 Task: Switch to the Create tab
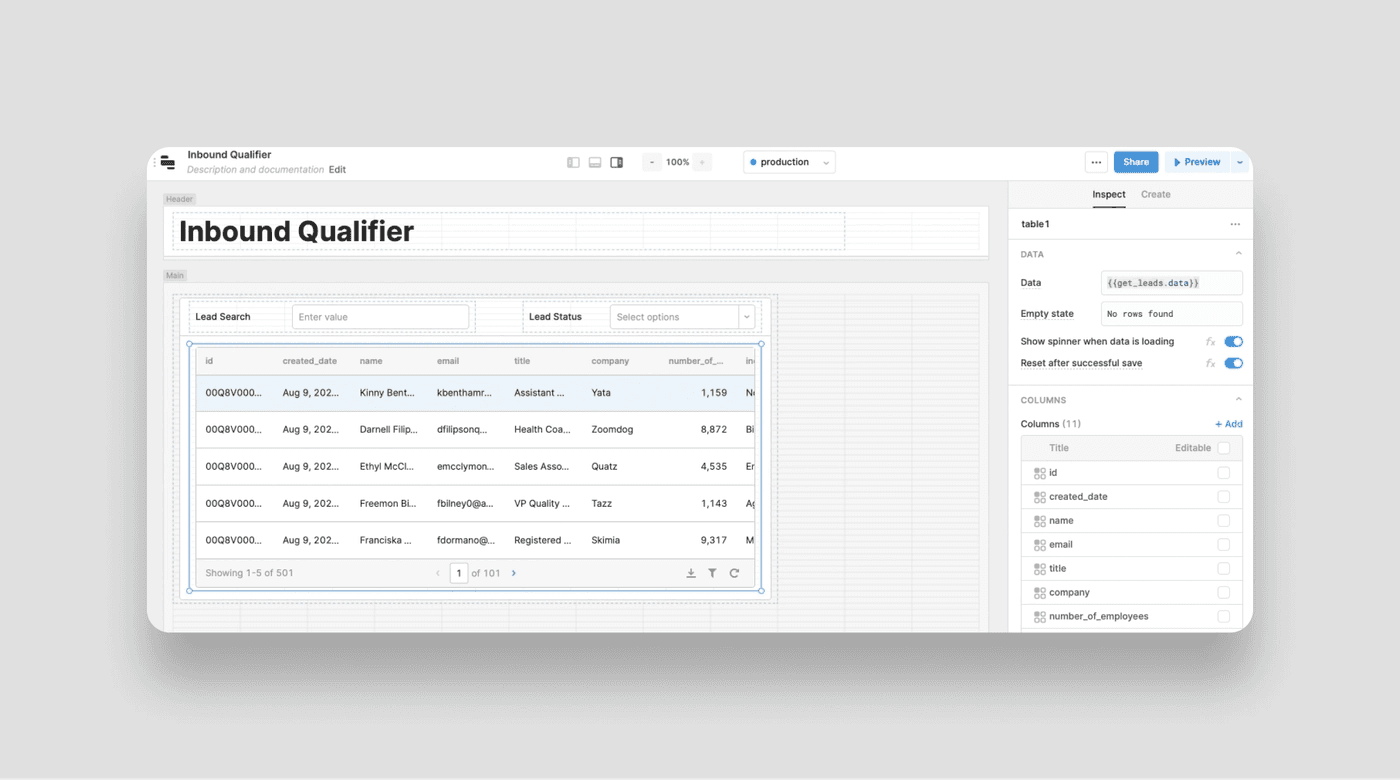coord(1155,195)
